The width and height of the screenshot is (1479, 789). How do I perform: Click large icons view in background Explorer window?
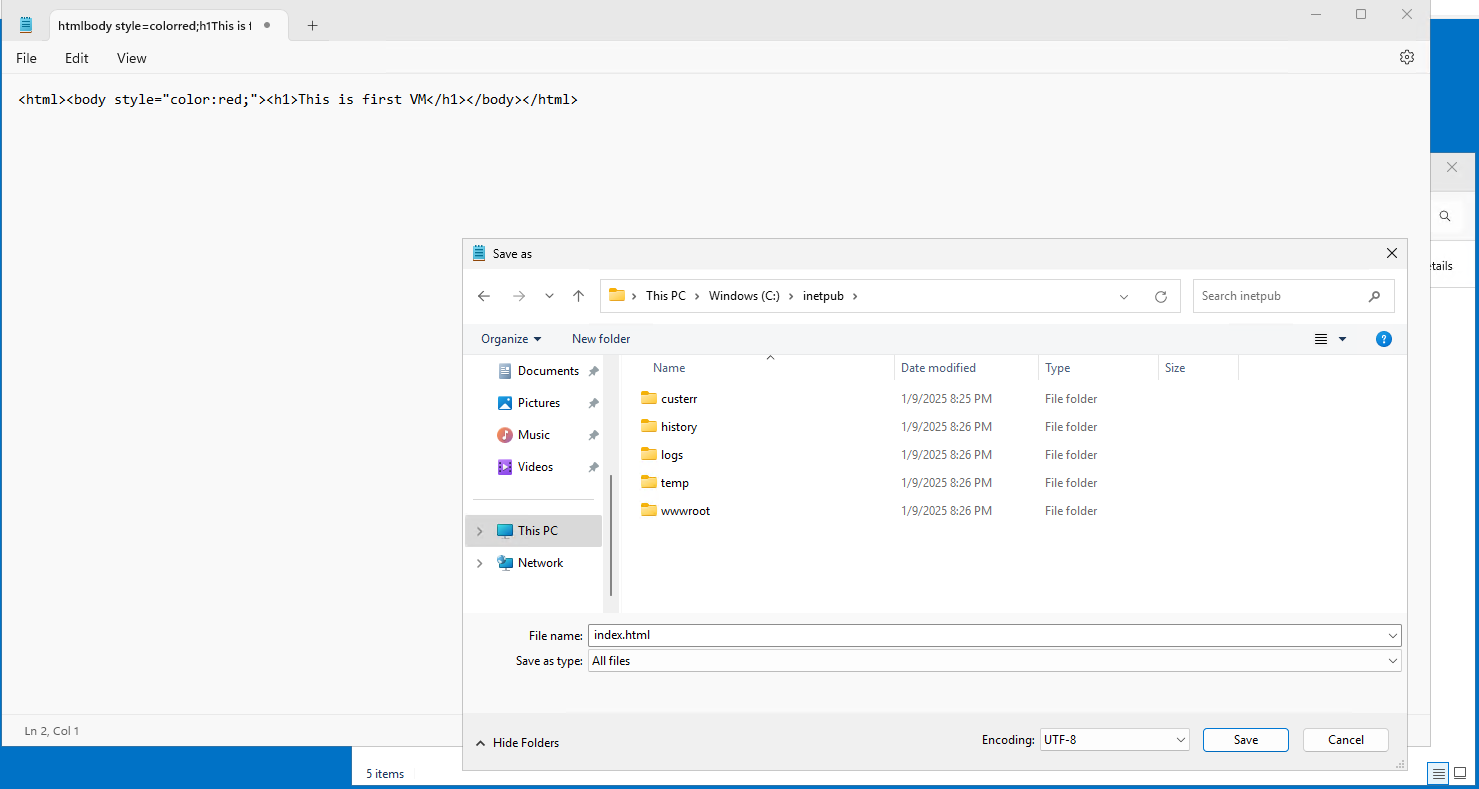(1460, 773)
